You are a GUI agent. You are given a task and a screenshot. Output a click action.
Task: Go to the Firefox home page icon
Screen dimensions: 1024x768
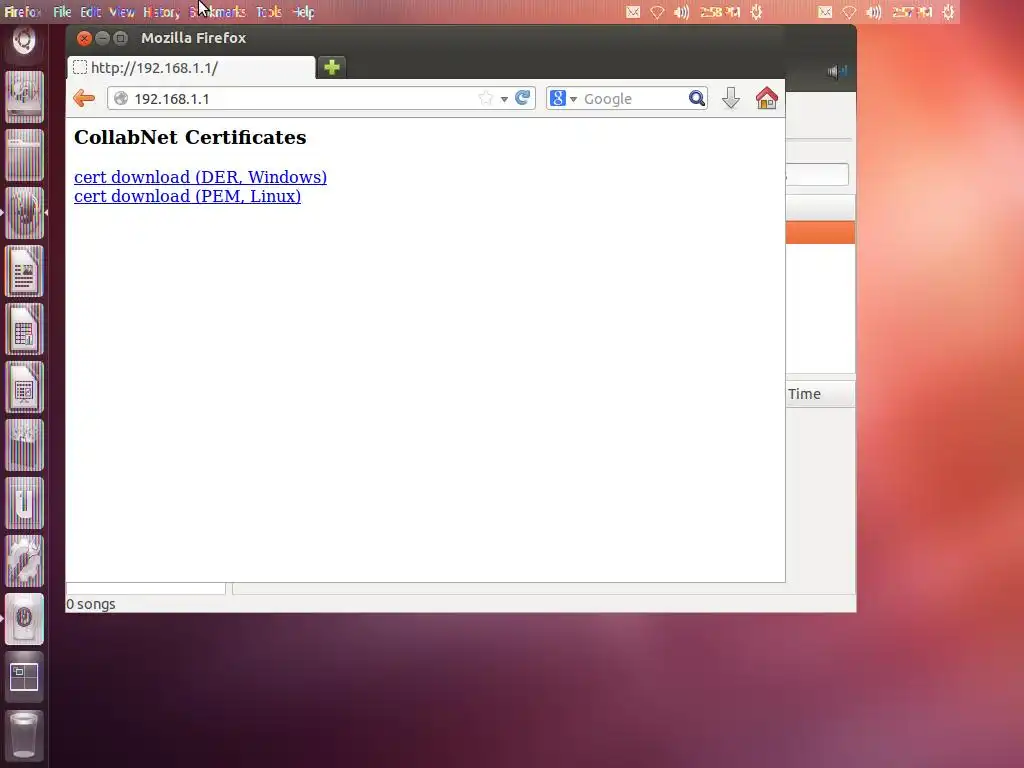pos(767,99)
